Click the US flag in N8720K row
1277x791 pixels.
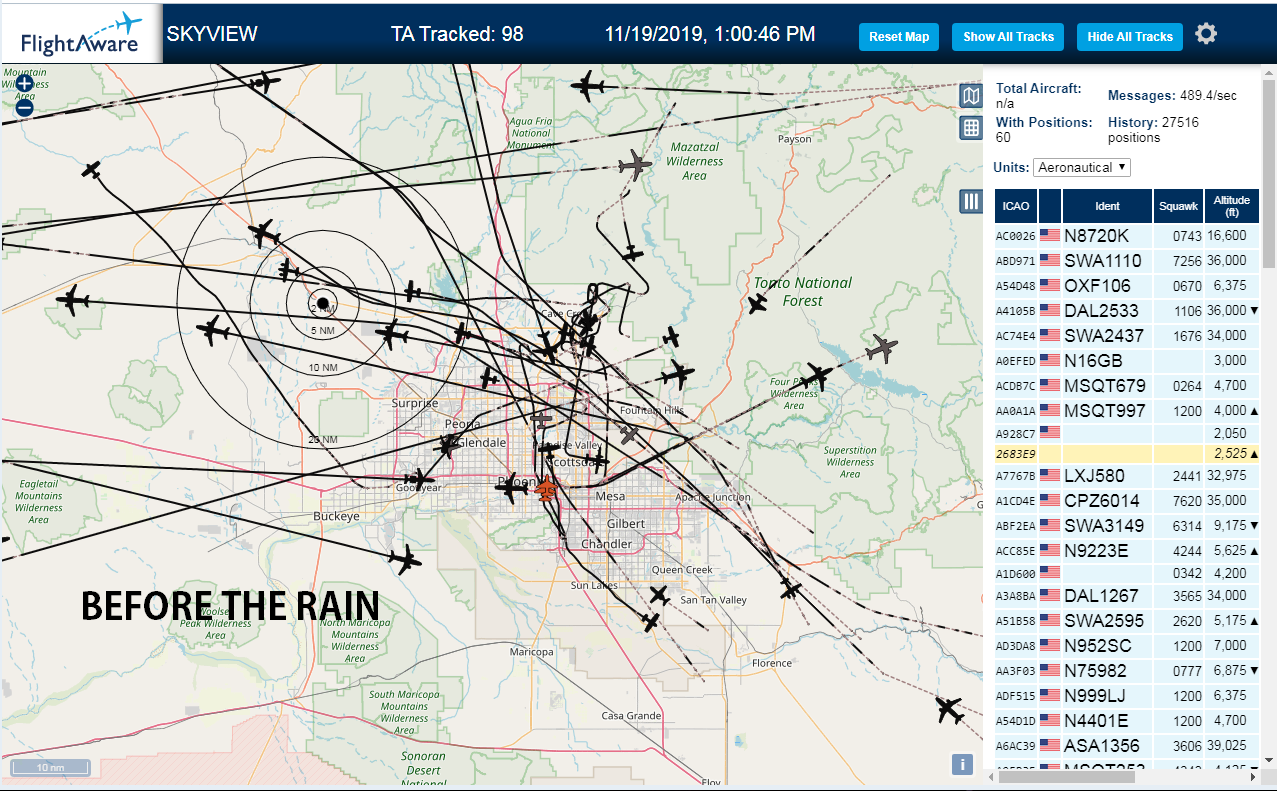point(1049,236)
